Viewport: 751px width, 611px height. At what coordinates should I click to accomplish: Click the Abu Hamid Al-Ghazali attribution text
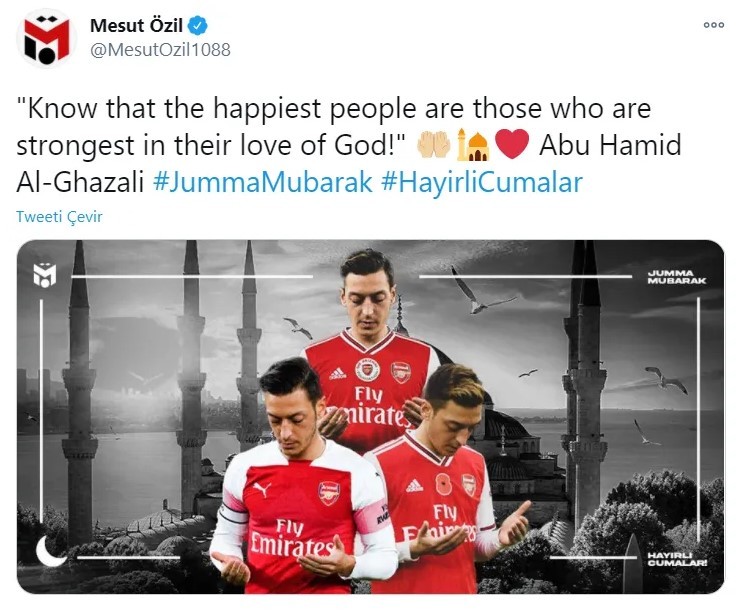[349, 163]
